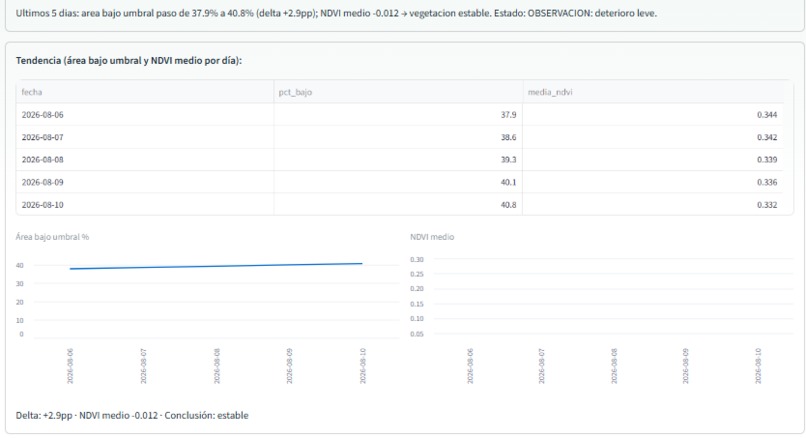Viewport: 806px width, 438px height.
Task: Click the 40 tick on Área bajo umbral axis
Action: tap(20, 266)
